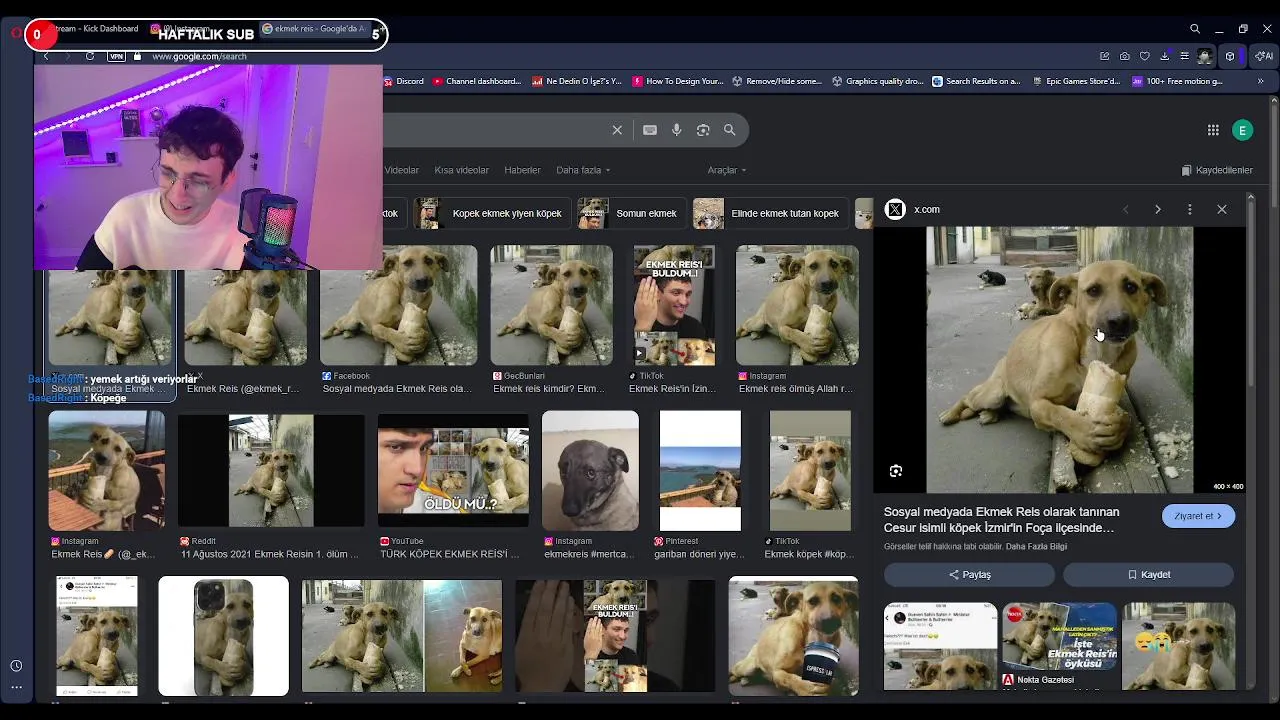Submit search with the magnifier icon

(730, 130)
